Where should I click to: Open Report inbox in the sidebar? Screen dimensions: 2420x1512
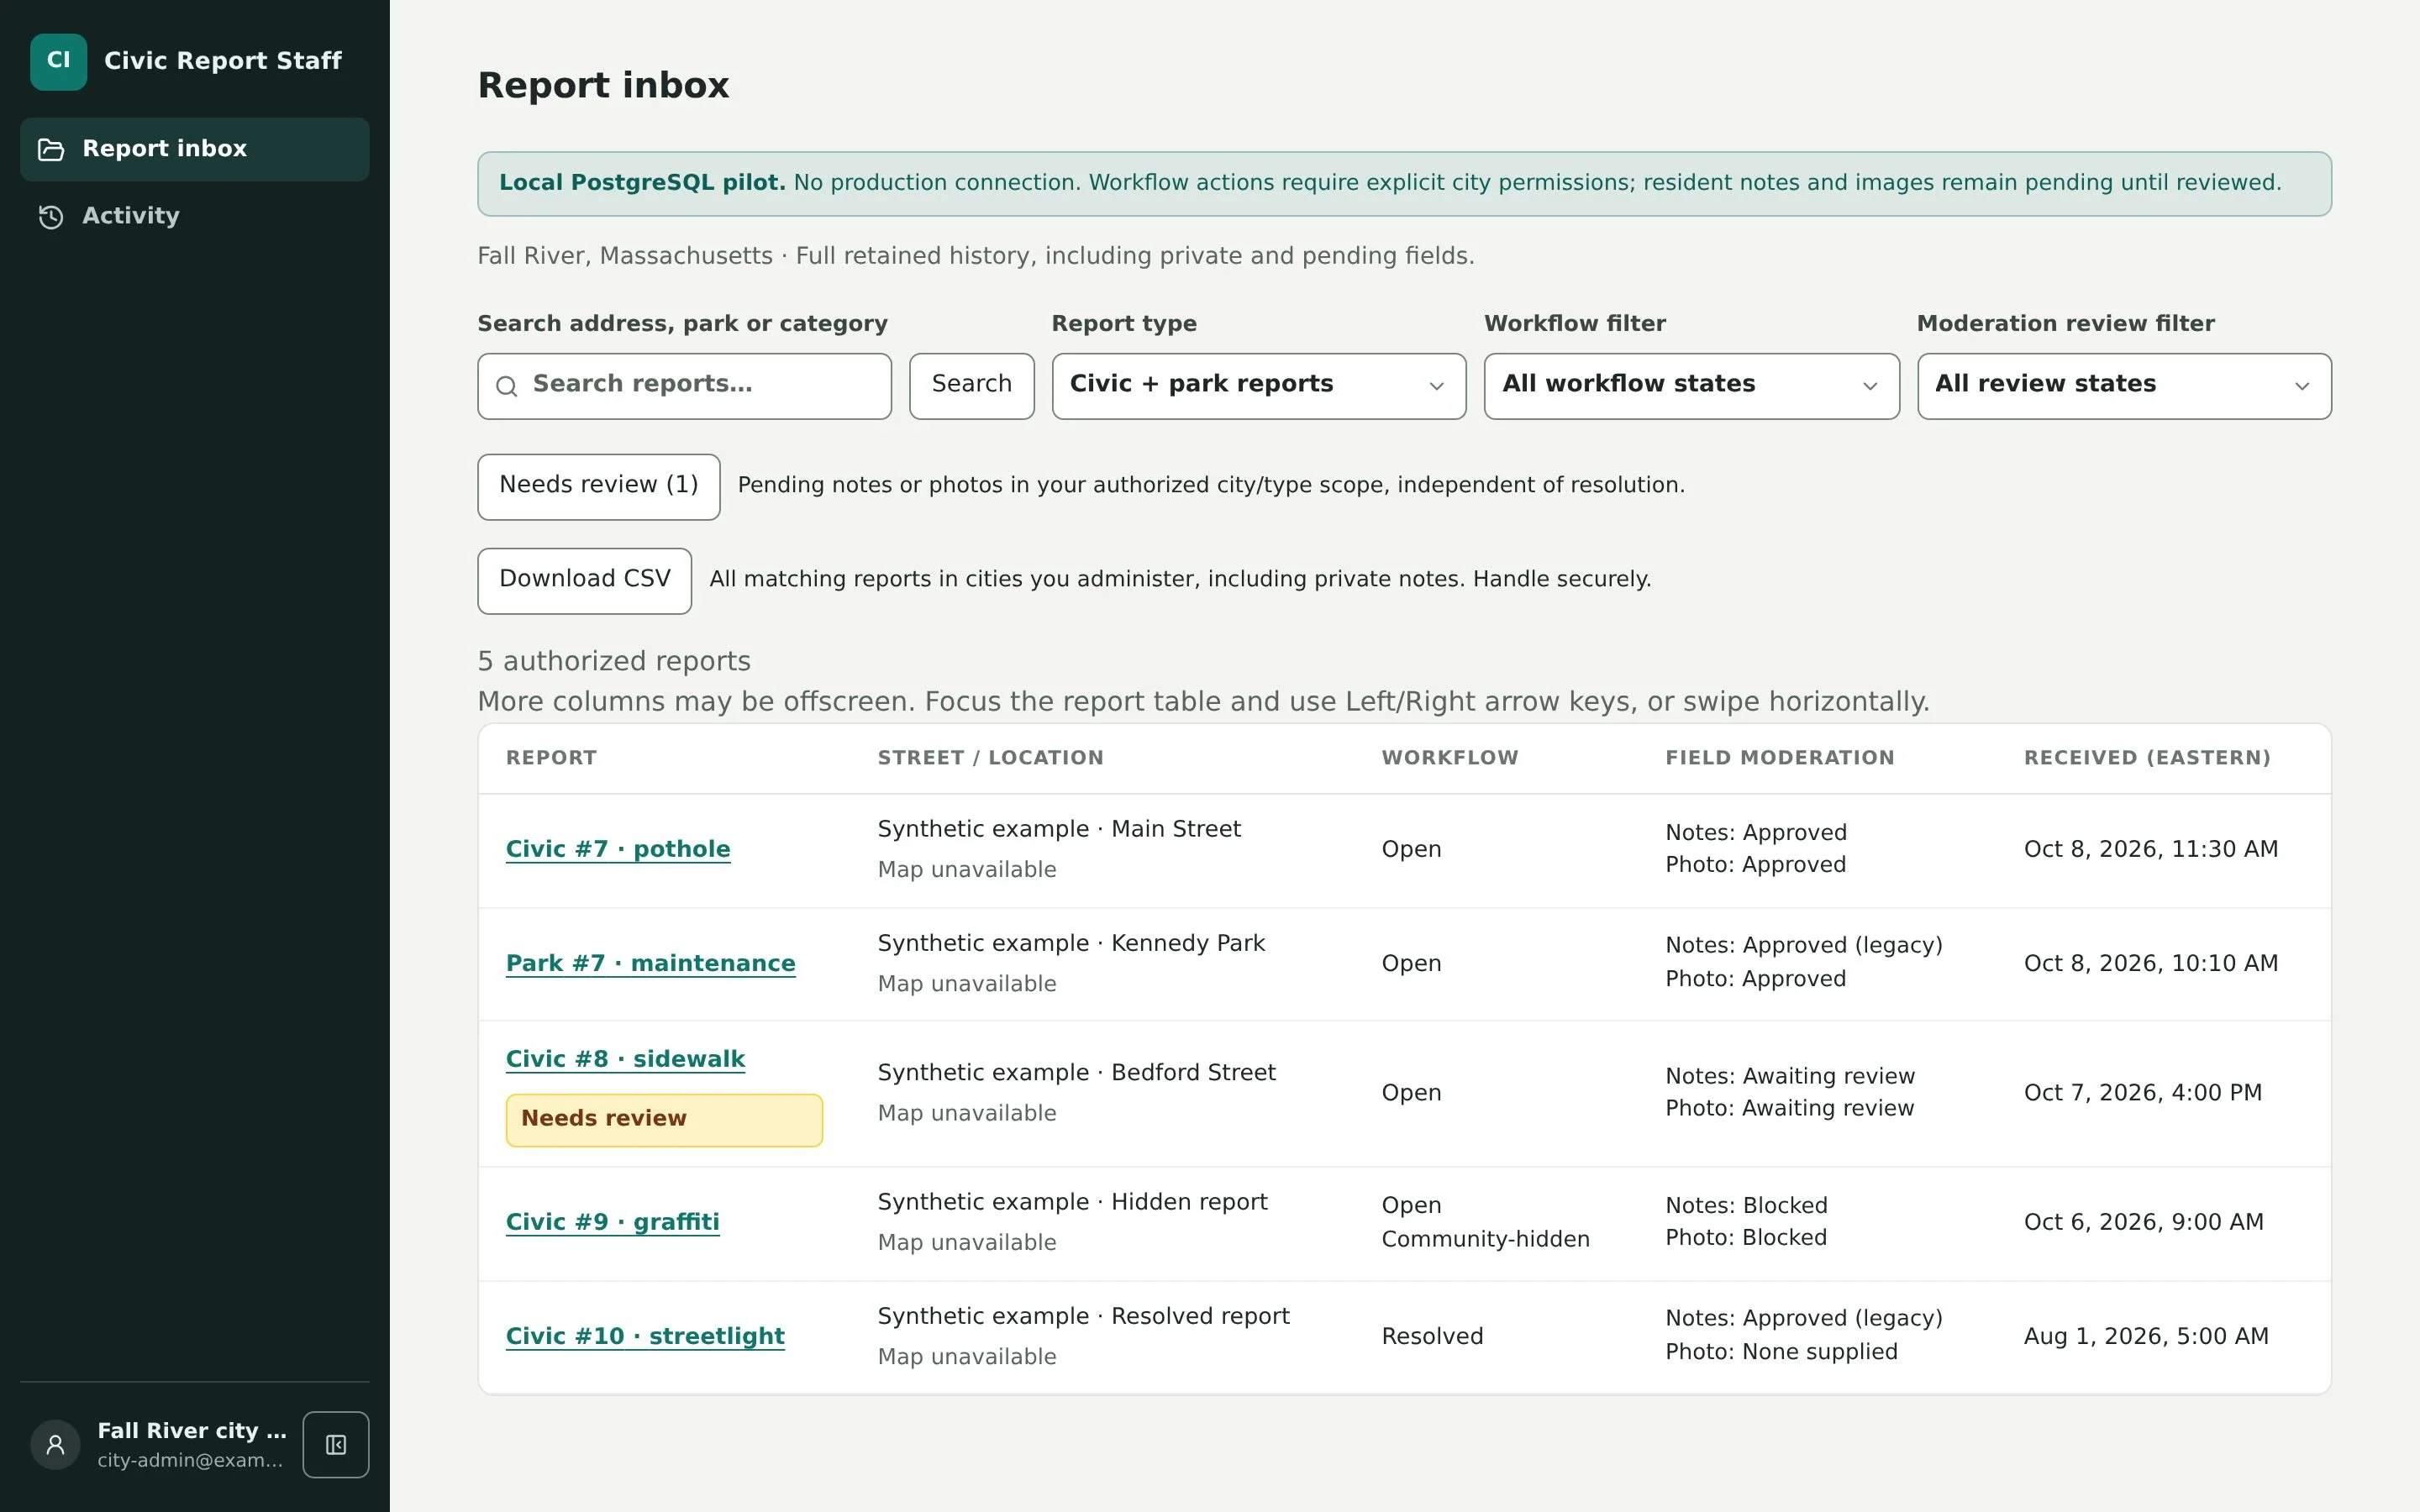tap(195, 149)
